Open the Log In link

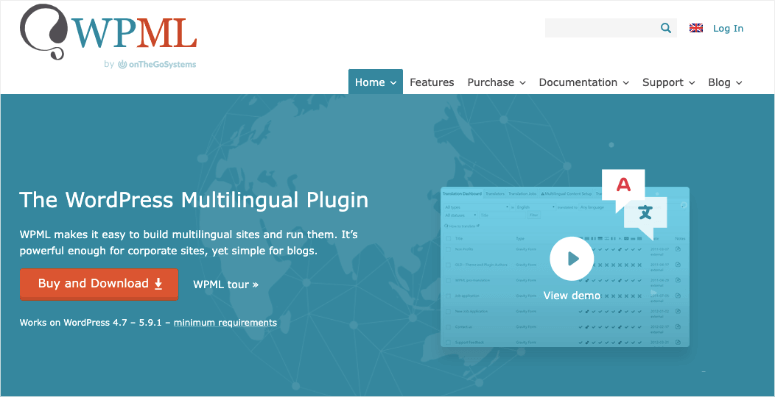[x=728, y=28]
